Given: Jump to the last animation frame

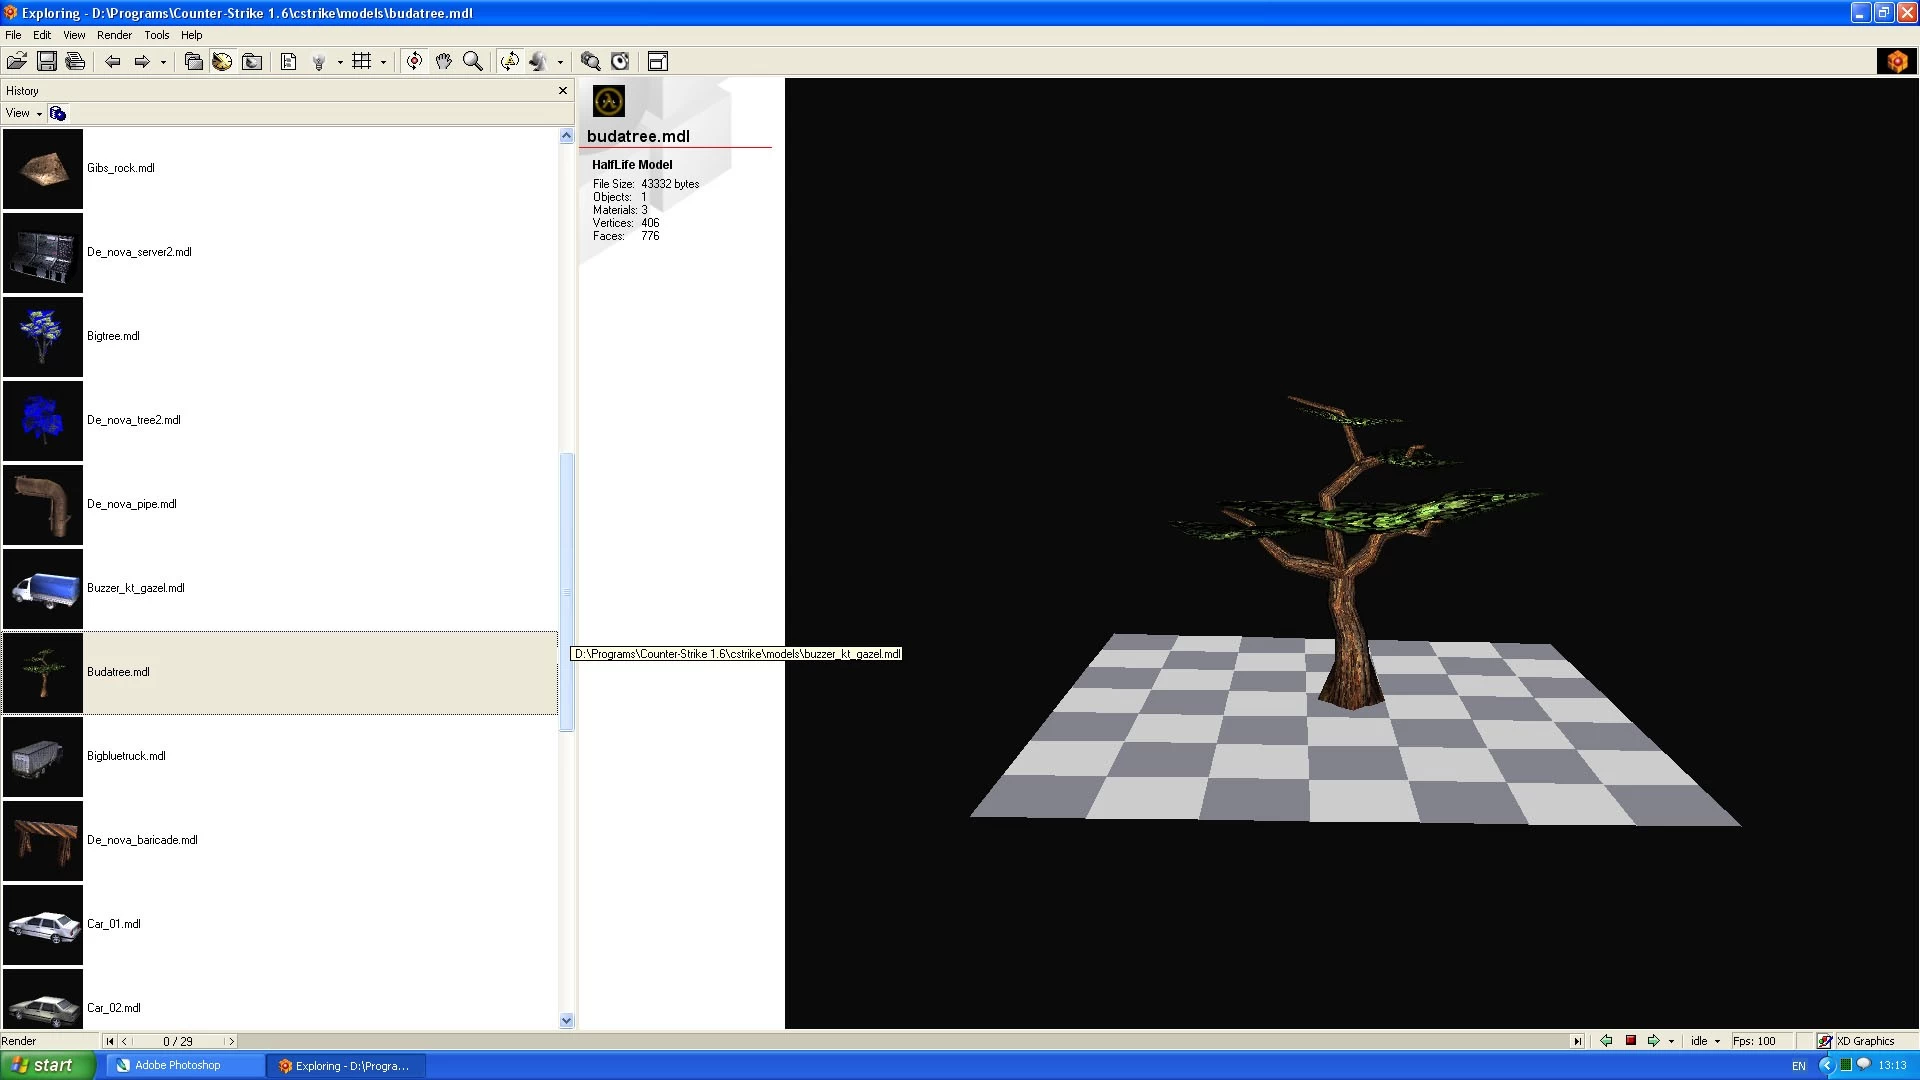Looking at the screenshot, I should coord(1578,1042).
